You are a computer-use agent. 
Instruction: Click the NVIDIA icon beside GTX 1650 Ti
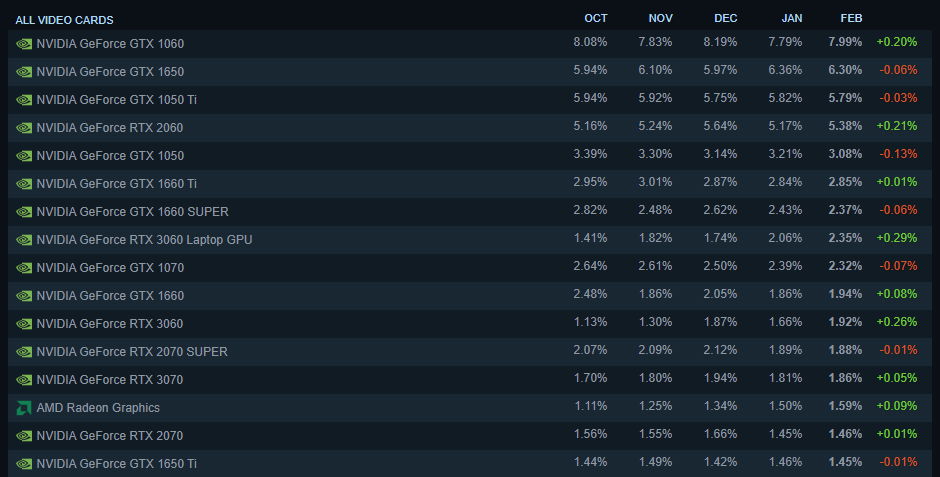(24, 464)
